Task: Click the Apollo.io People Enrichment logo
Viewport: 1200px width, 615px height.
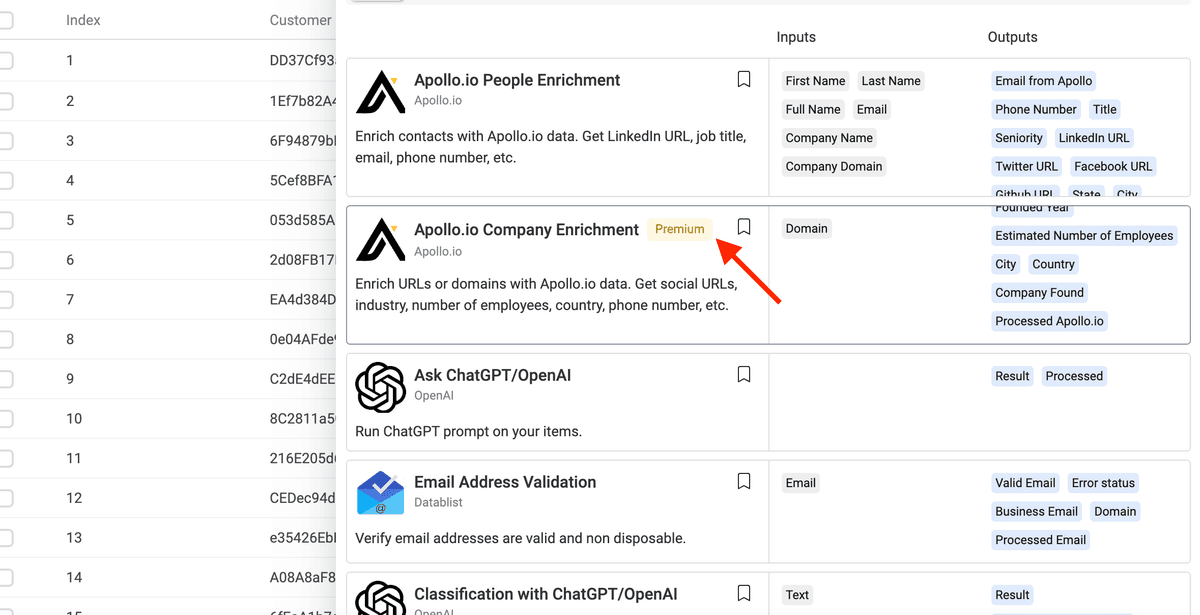Action: [381, 92]
